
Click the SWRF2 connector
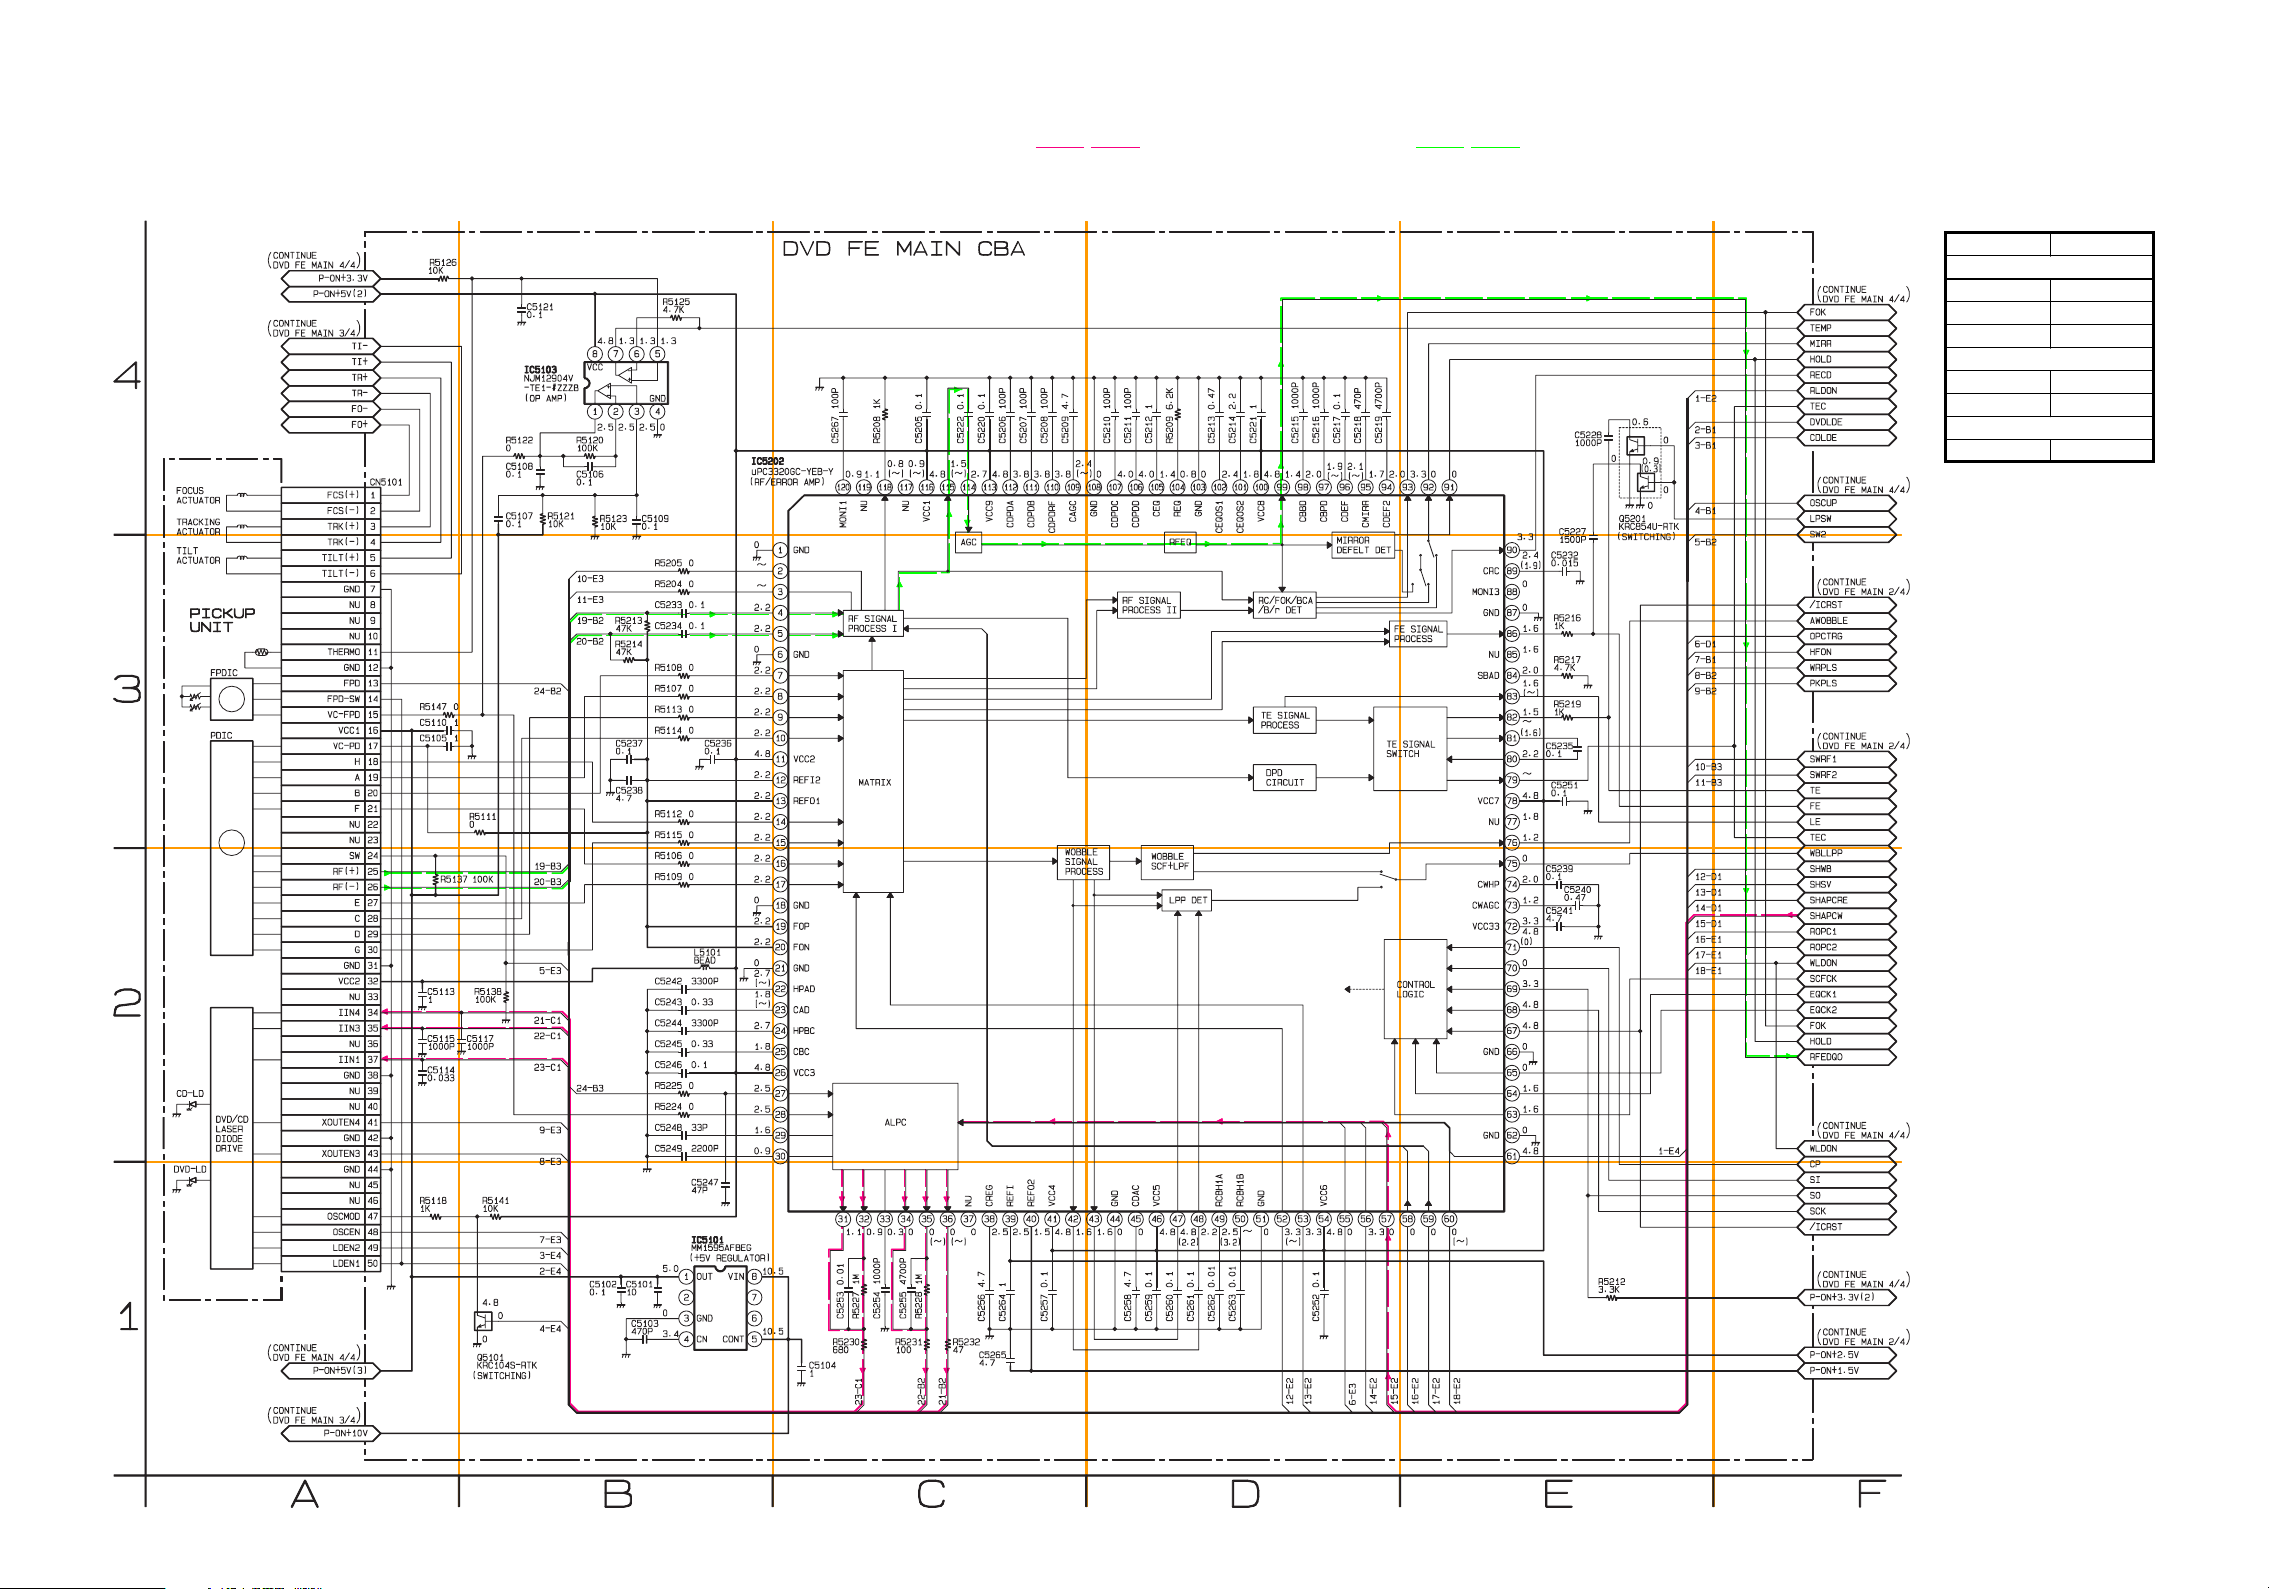point(1848,775)
